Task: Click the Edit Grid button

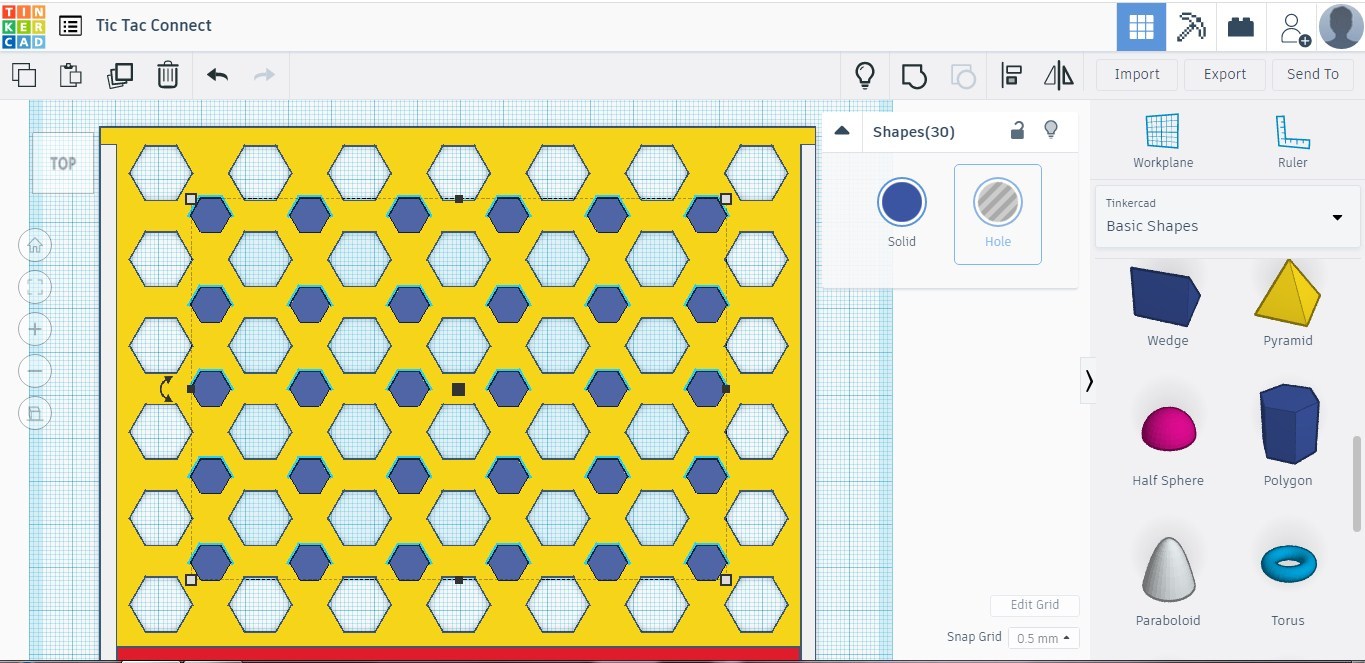Action: pyautogui.click(x=1035, y=605)
